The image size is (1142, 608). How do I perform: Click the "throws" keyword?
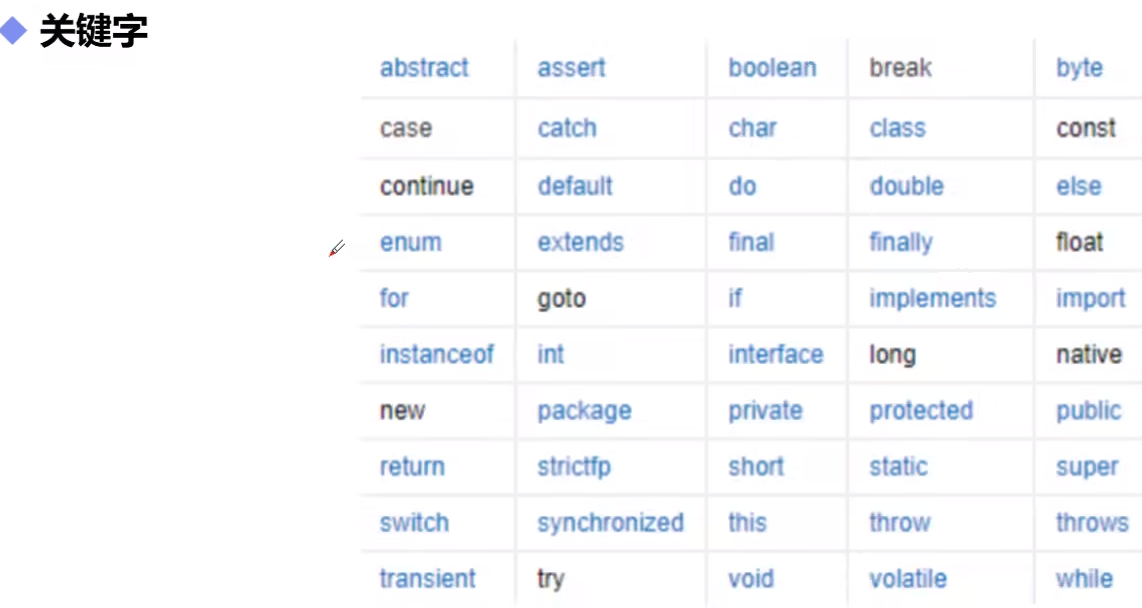click(x=1092, y=523)
